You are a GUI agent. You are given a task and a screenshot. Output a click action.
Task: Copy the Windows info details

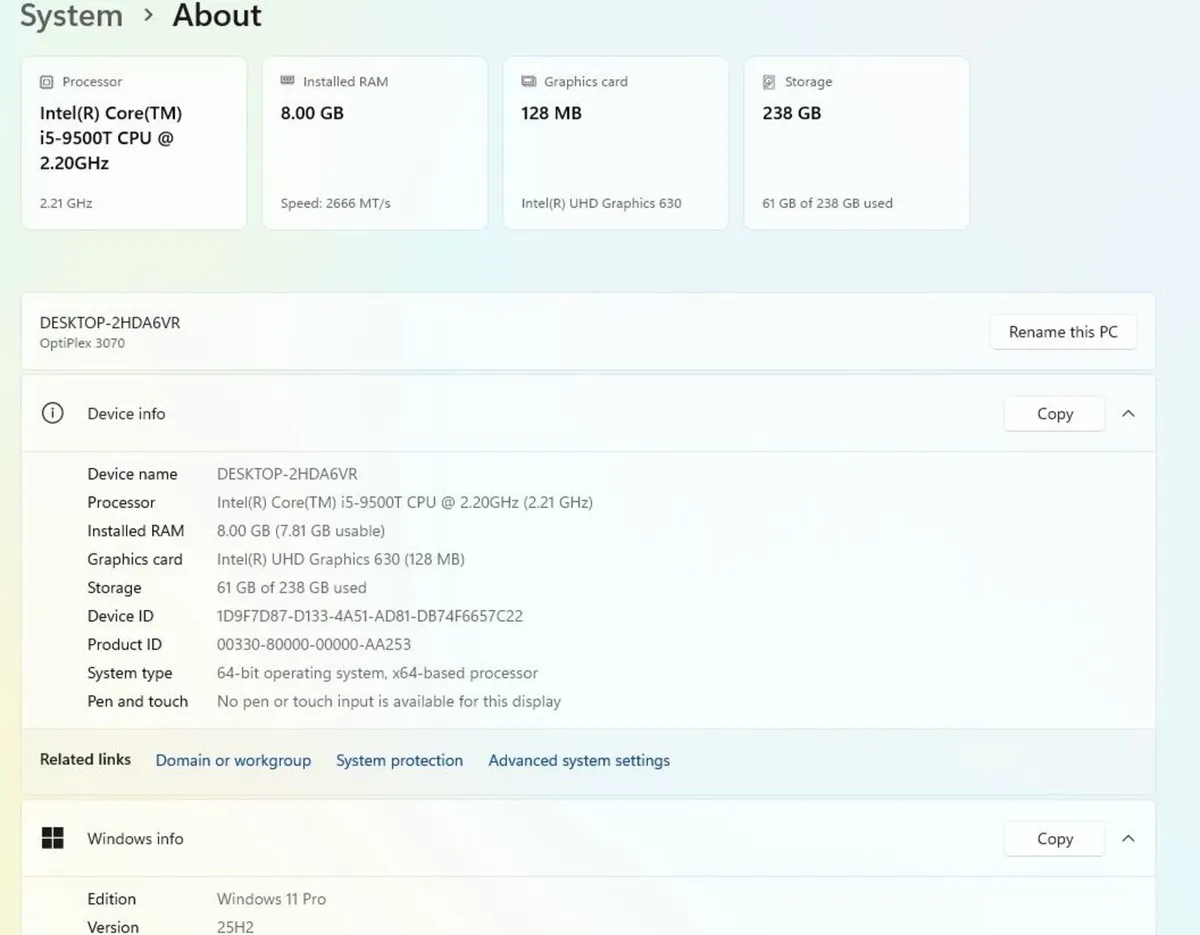[1054, 838]
